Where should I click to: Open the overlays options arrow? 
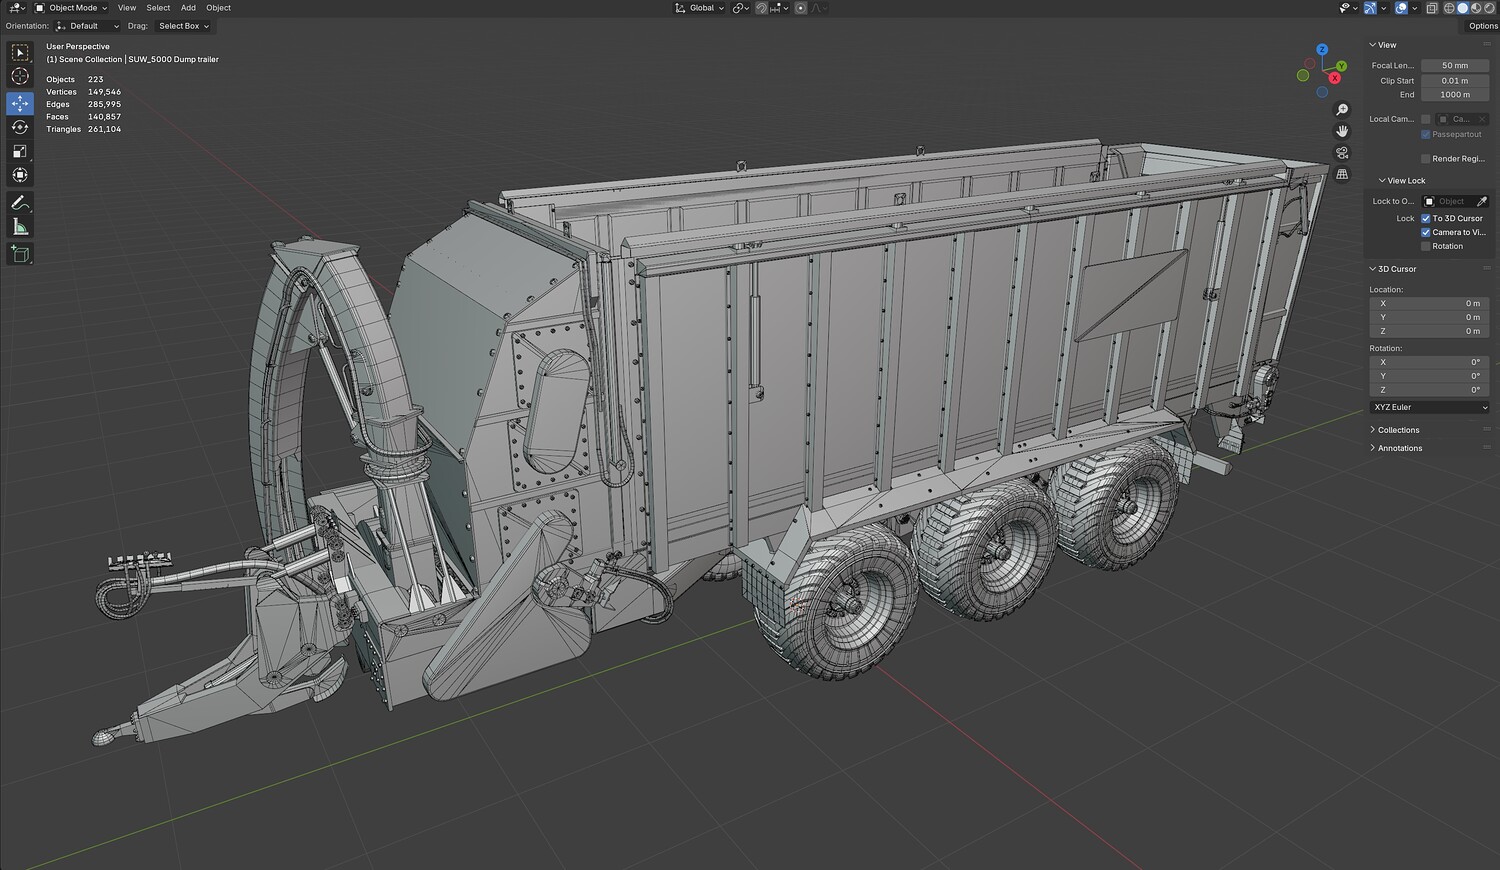click(x=1414, y=8)
